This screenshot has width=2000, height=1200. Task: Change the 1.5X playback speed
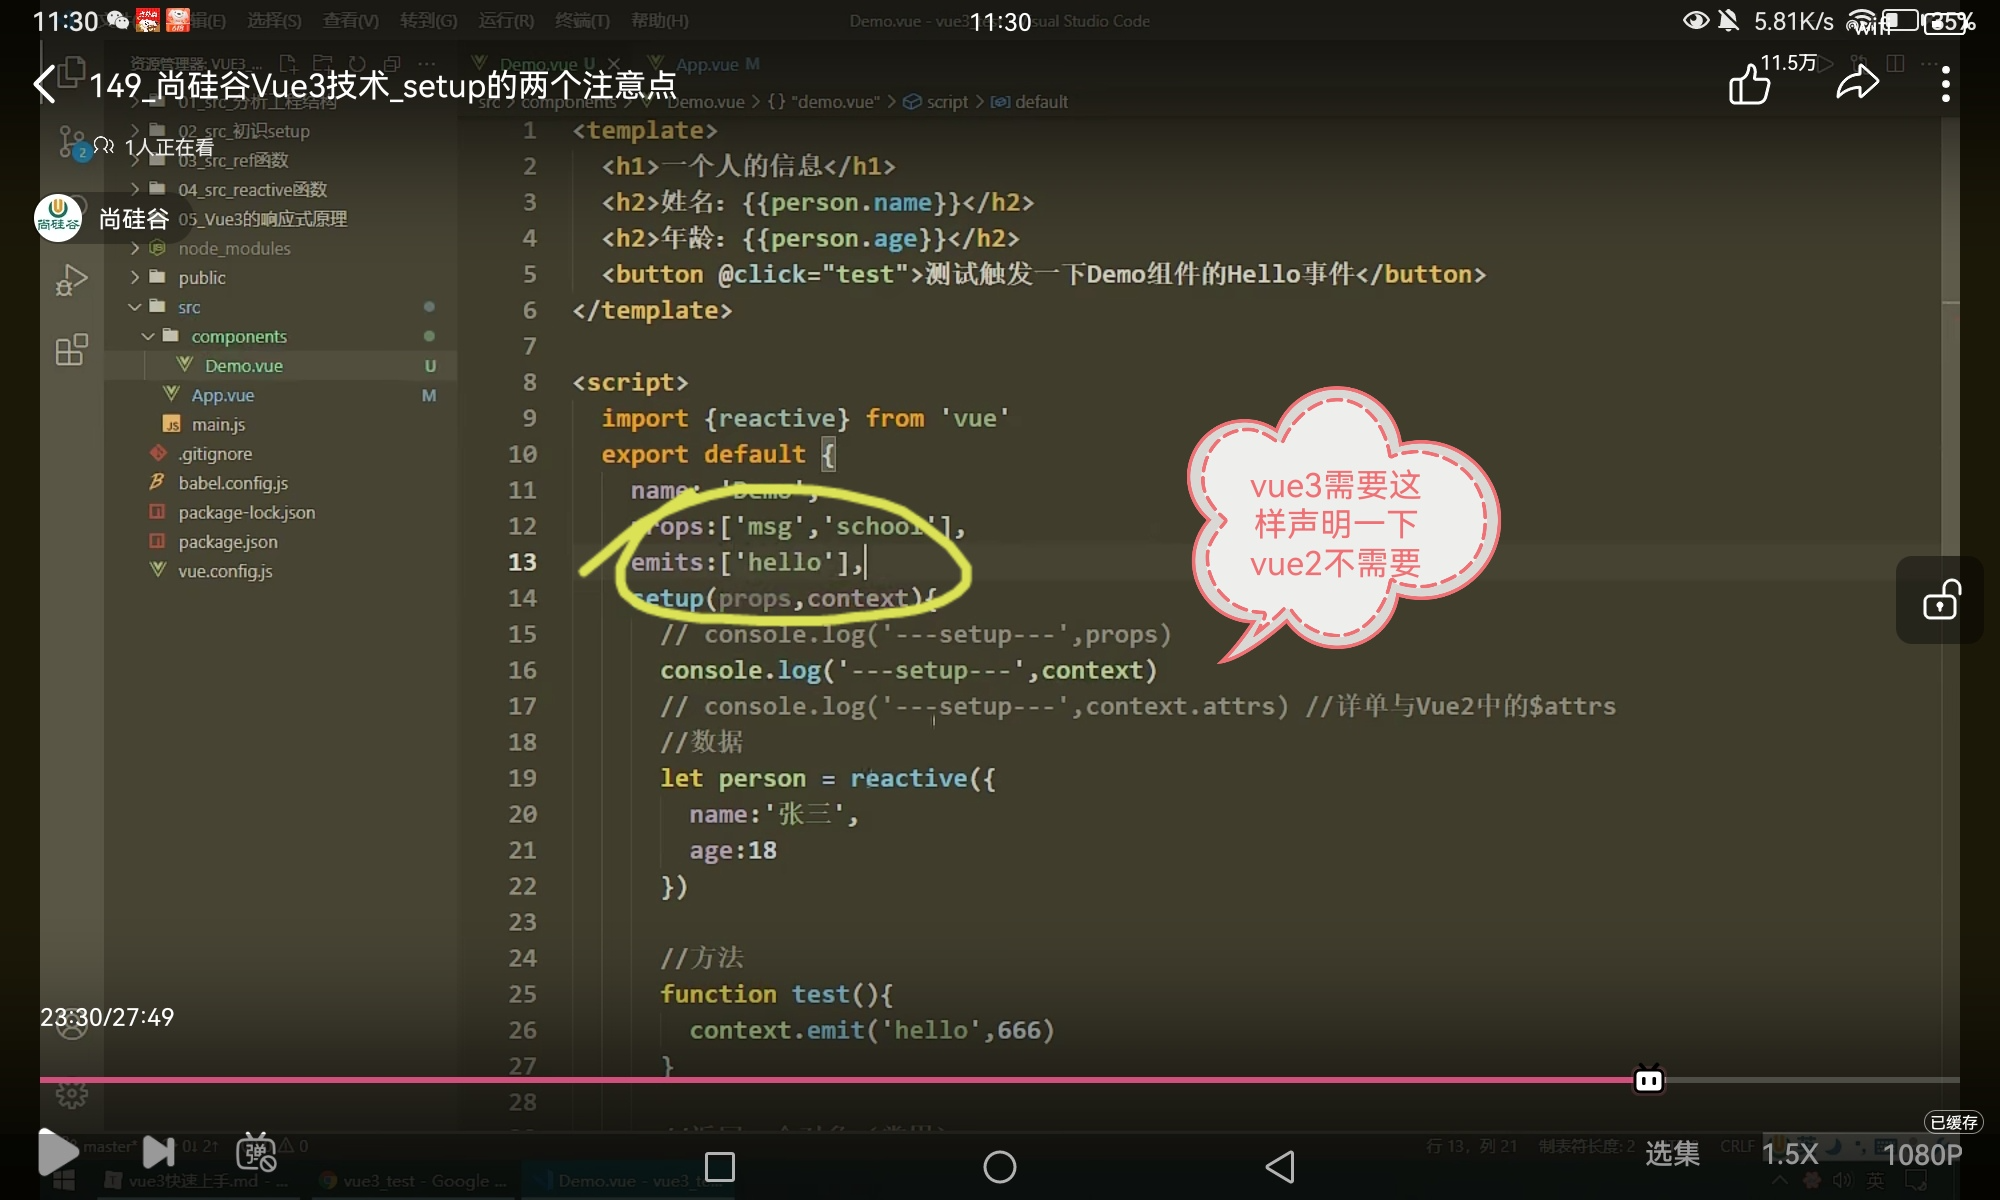[x=1789, y=1154]
